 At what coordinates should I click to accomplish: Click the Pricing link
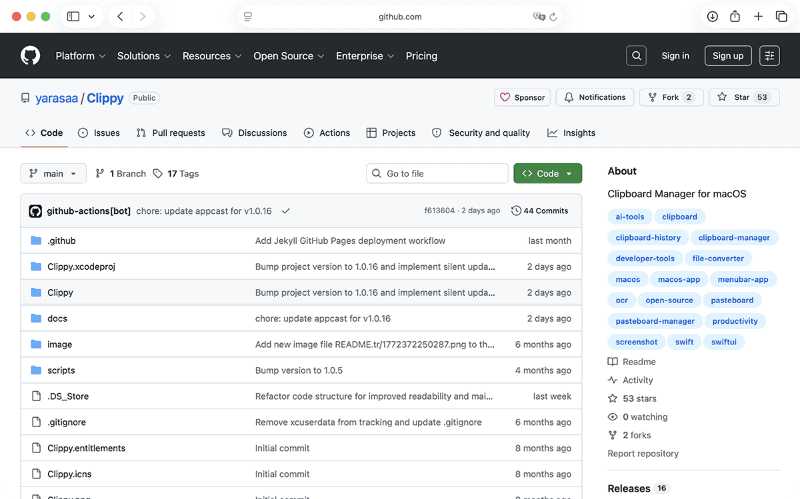point(421,56)
